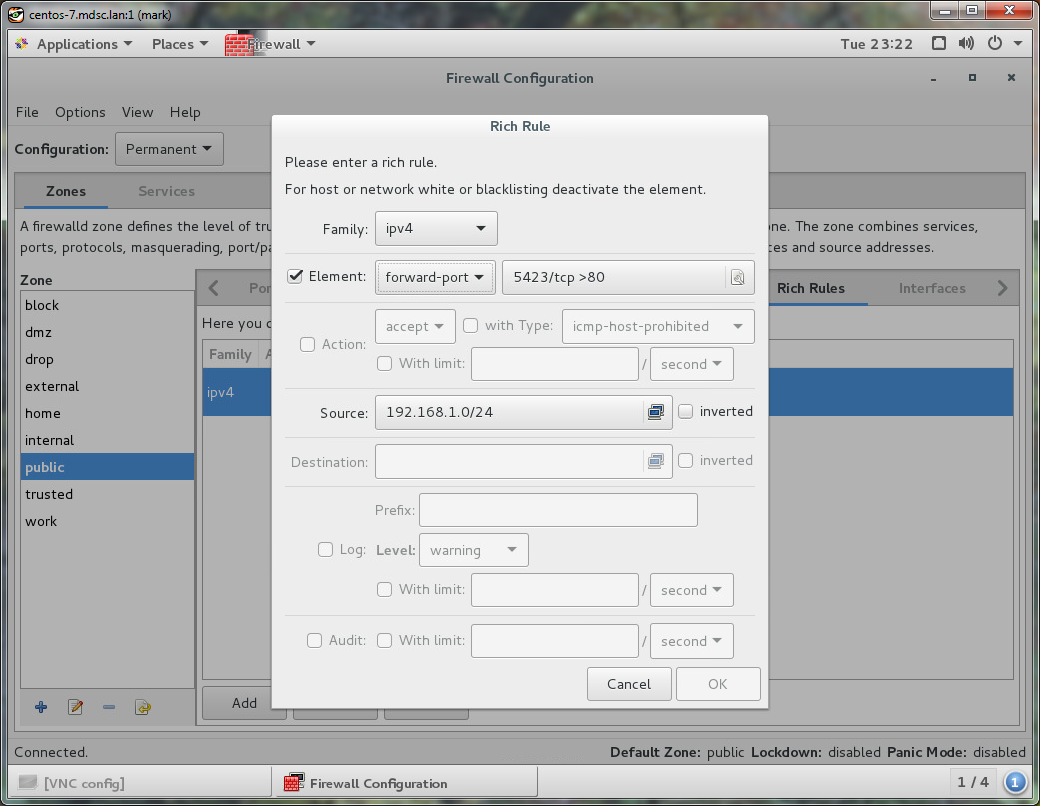Uncheck the Element checkbox
This screenshot has width=1040, height=806.
coord(295,277)
